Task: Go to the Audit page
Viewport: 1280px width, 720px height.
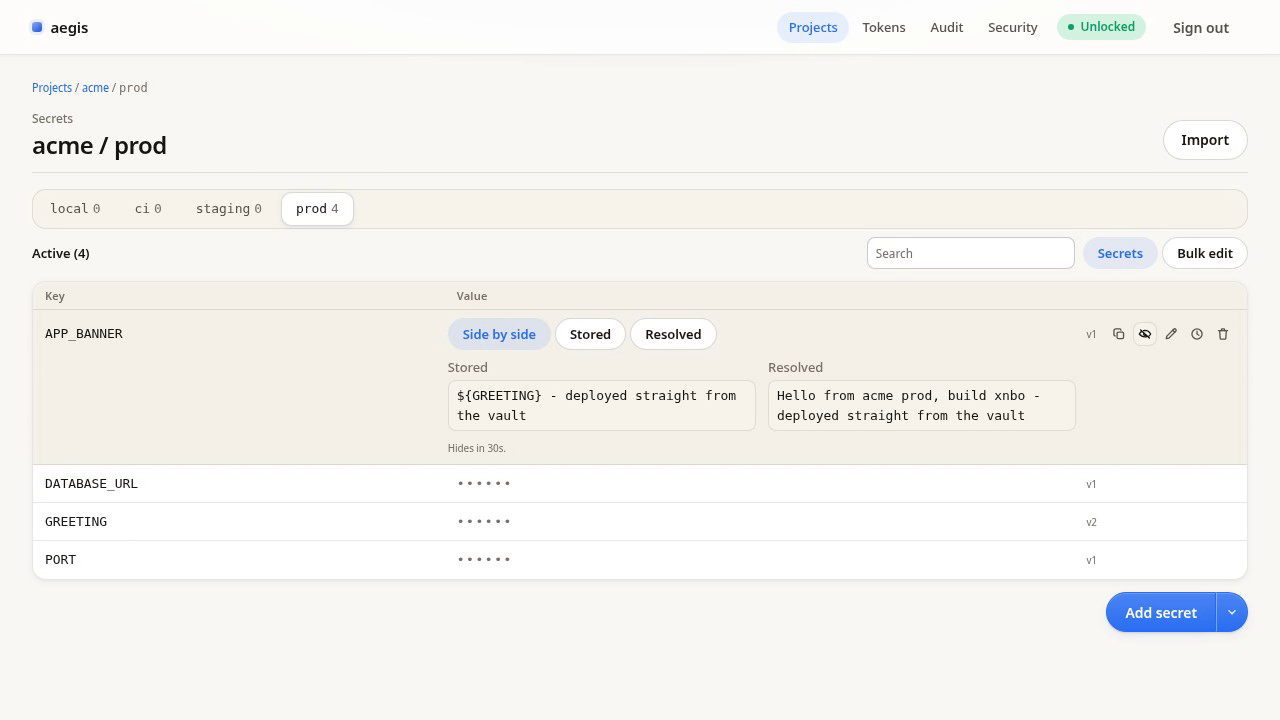Action: point(947,27)
